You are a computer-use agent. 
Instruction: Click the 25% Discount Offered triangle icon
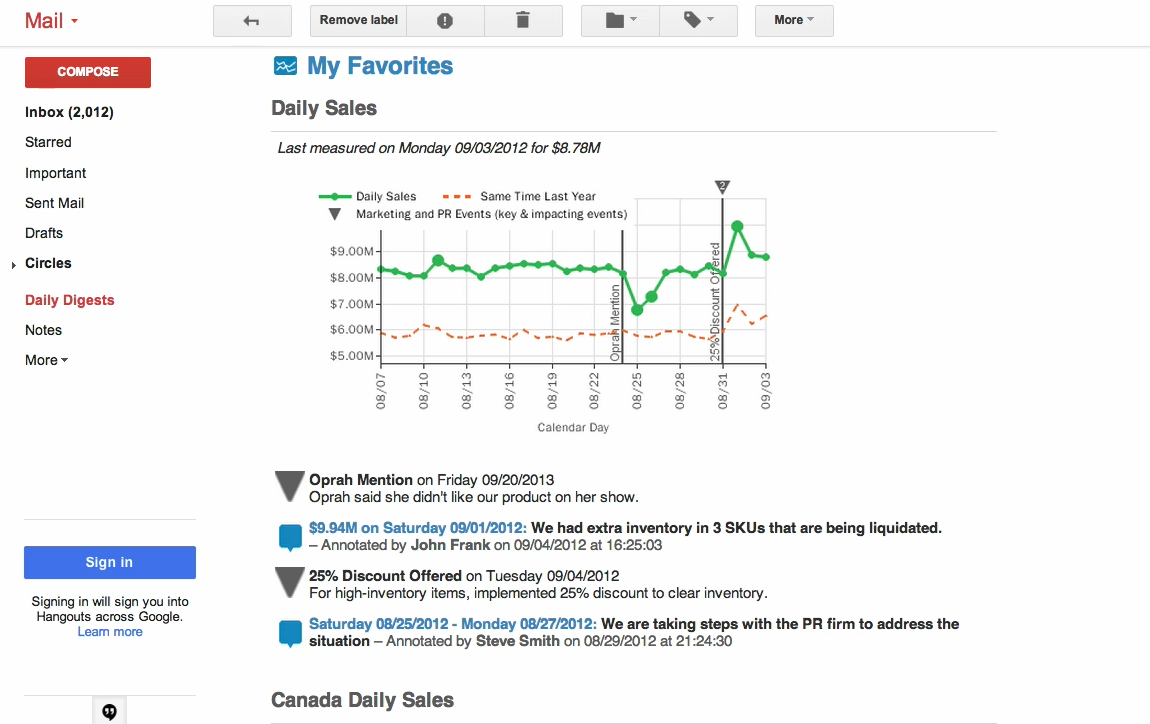point(290,582)
